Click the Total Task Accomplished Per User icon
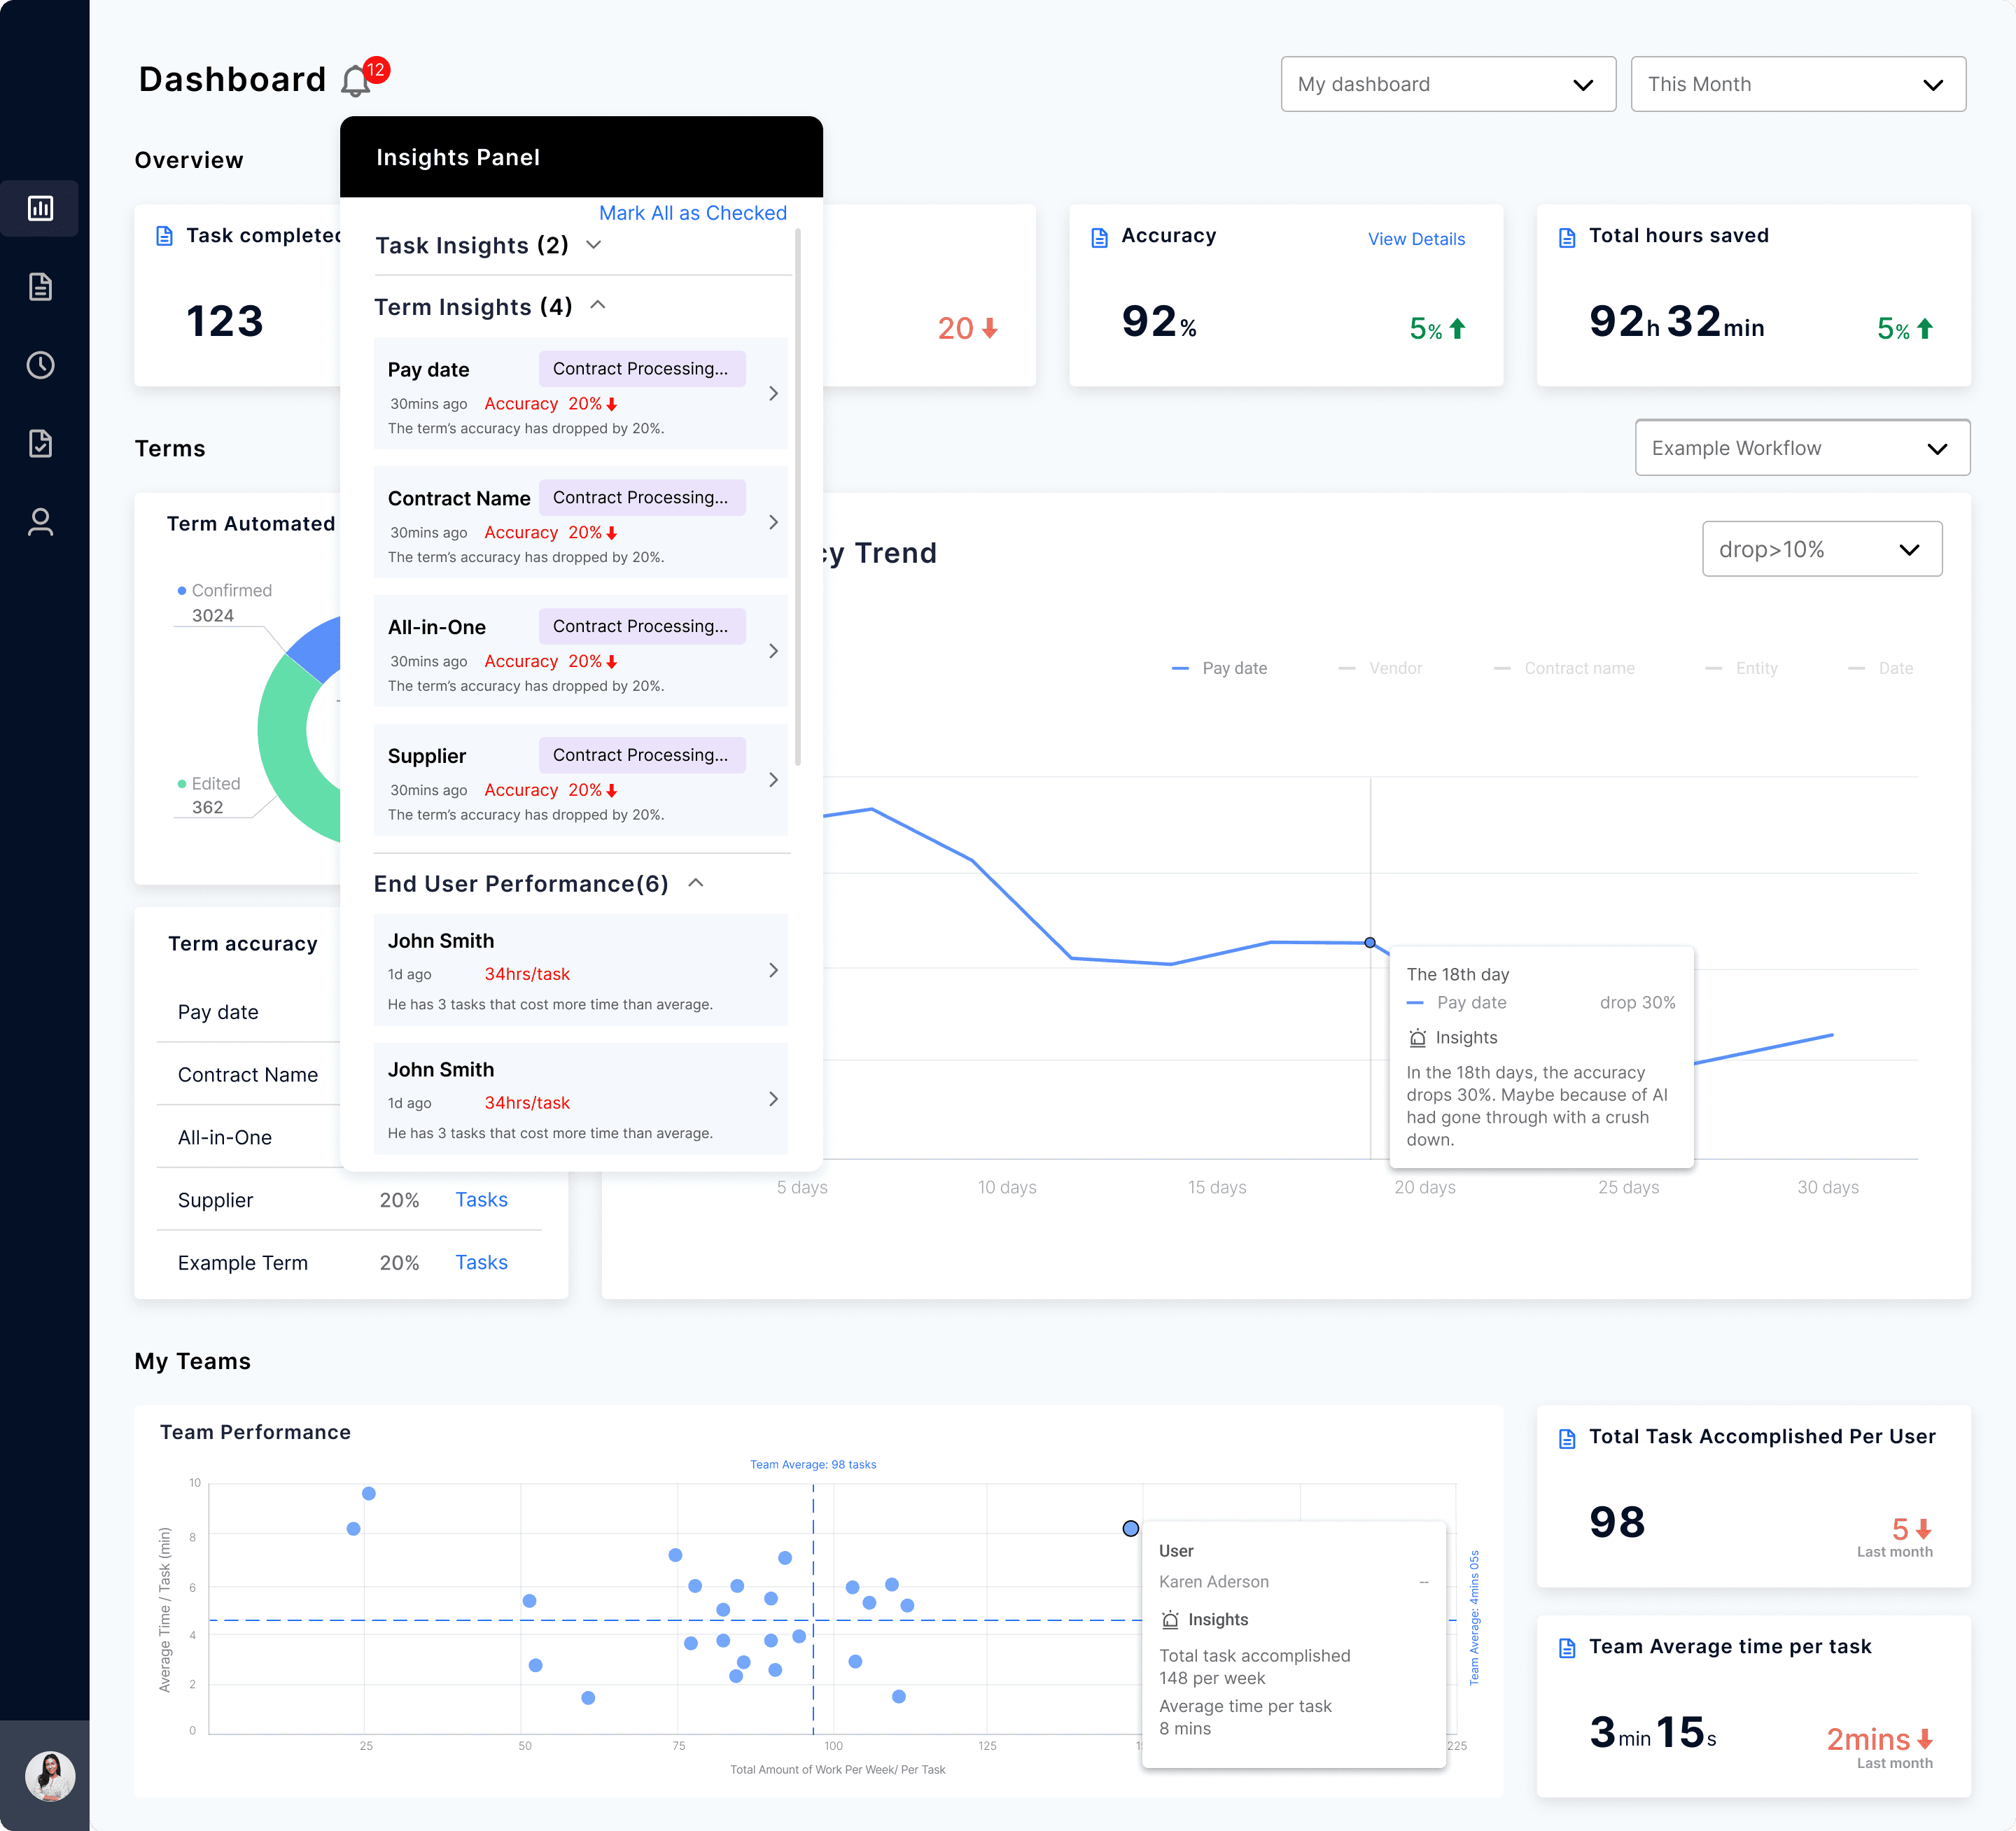 coord(1567,1439)
